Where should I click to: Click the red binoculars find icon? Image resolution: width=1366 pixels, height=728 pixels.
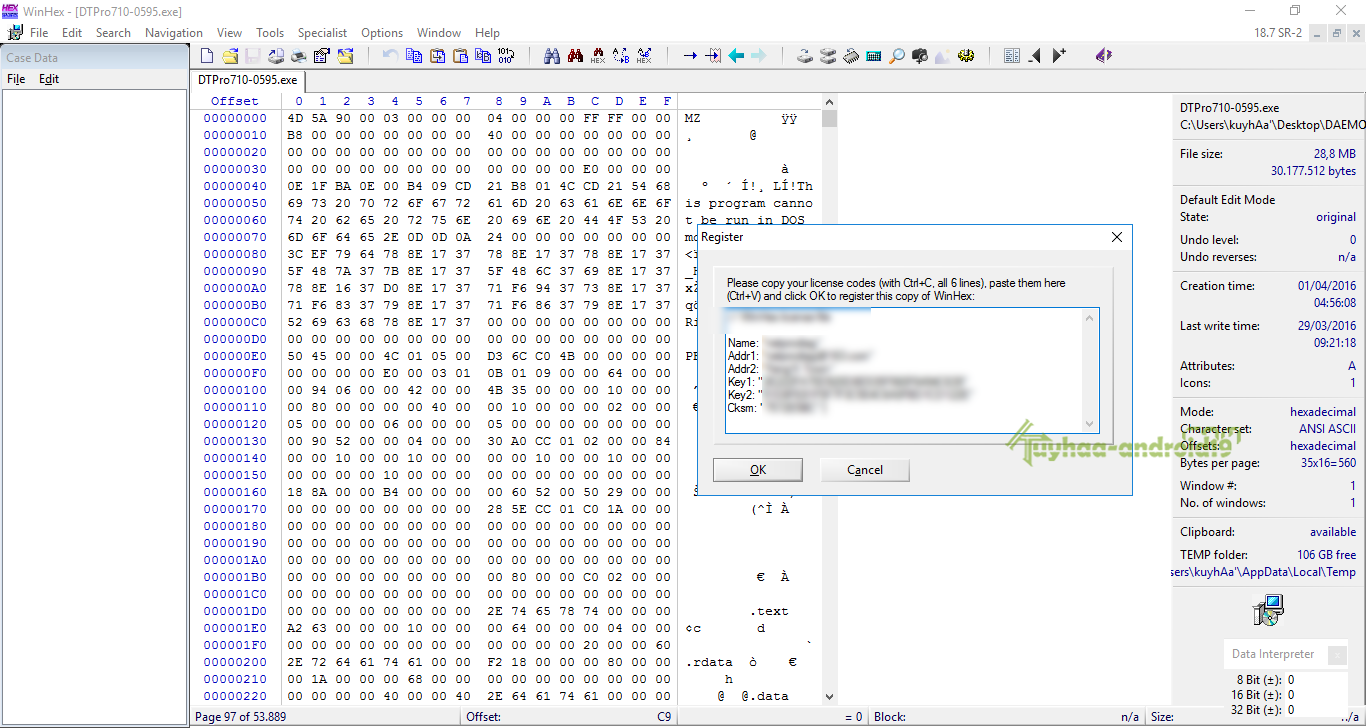575,56
